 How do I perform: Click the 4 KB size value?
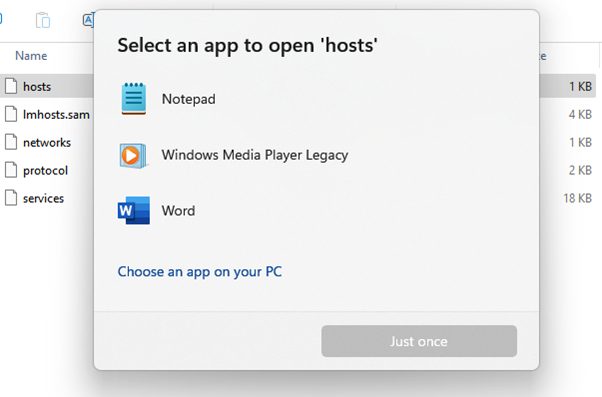[x=580, y=114]
